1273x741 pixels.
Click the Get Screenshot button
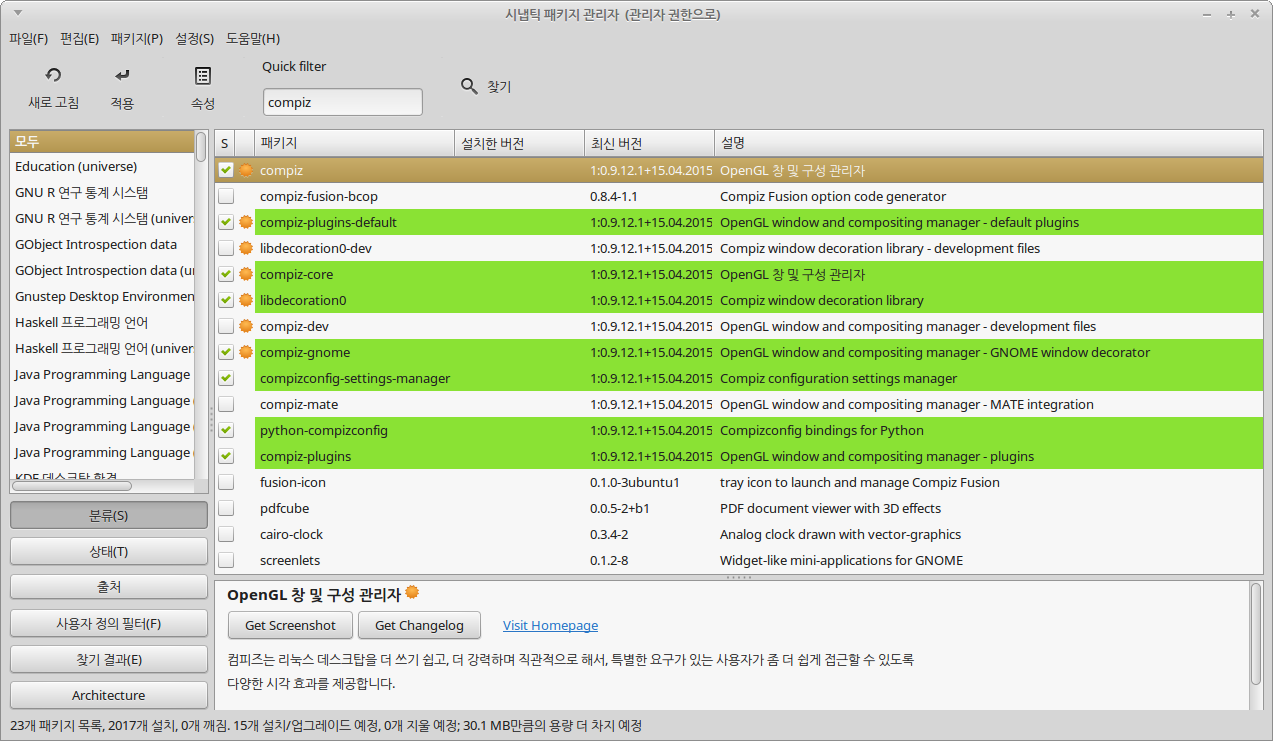tap(290, 625)
